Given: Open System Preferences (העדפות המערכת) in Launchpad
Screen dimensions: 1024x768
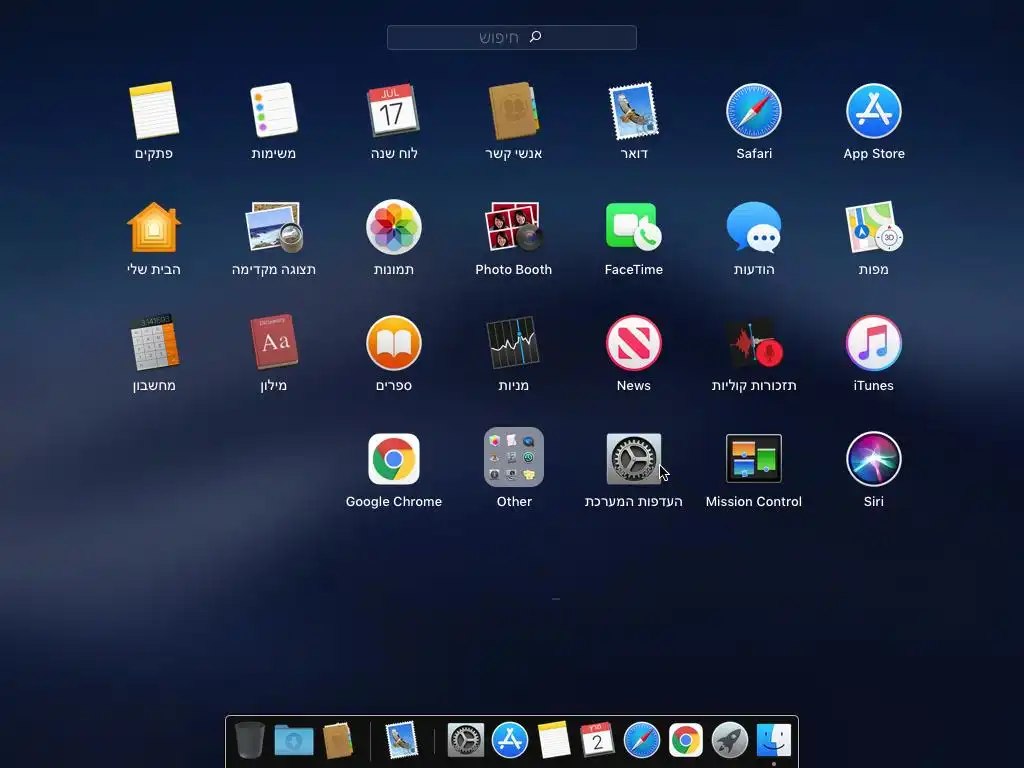Looking at the screenshot, I should coord(633,458).
